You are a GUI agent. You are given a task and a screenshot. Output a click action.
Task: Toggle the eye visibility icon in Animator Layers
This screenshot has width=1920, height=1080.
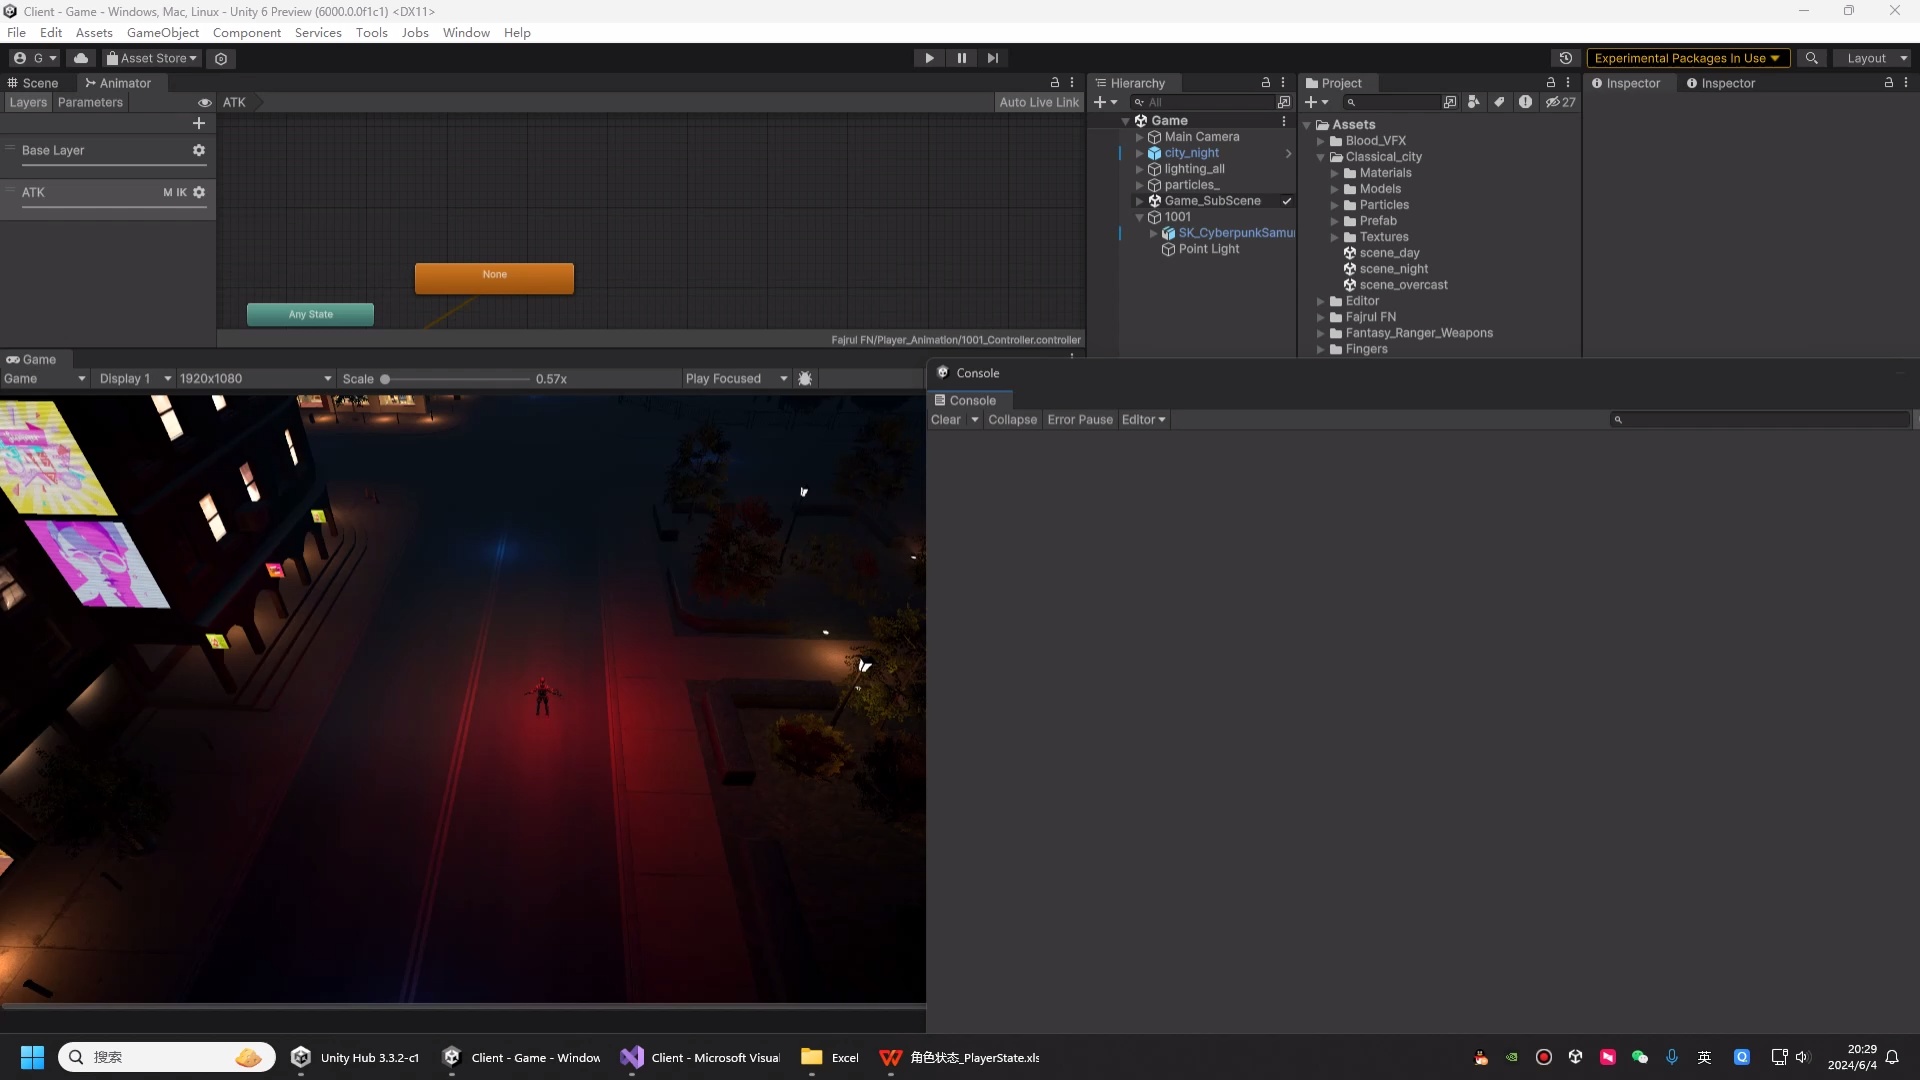pos(204,102)
